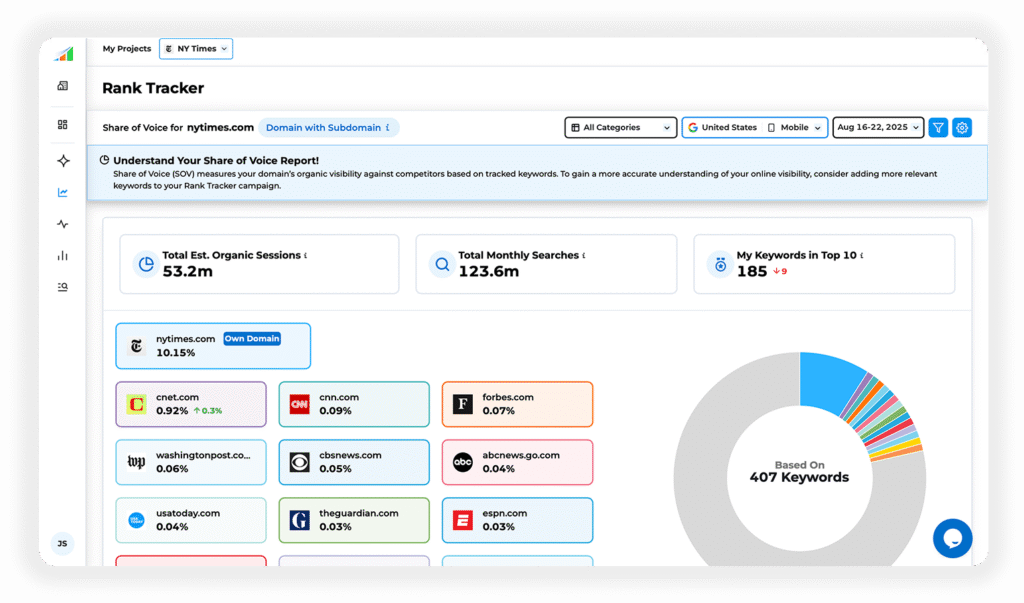Click the My Projects link

point(127,49)
